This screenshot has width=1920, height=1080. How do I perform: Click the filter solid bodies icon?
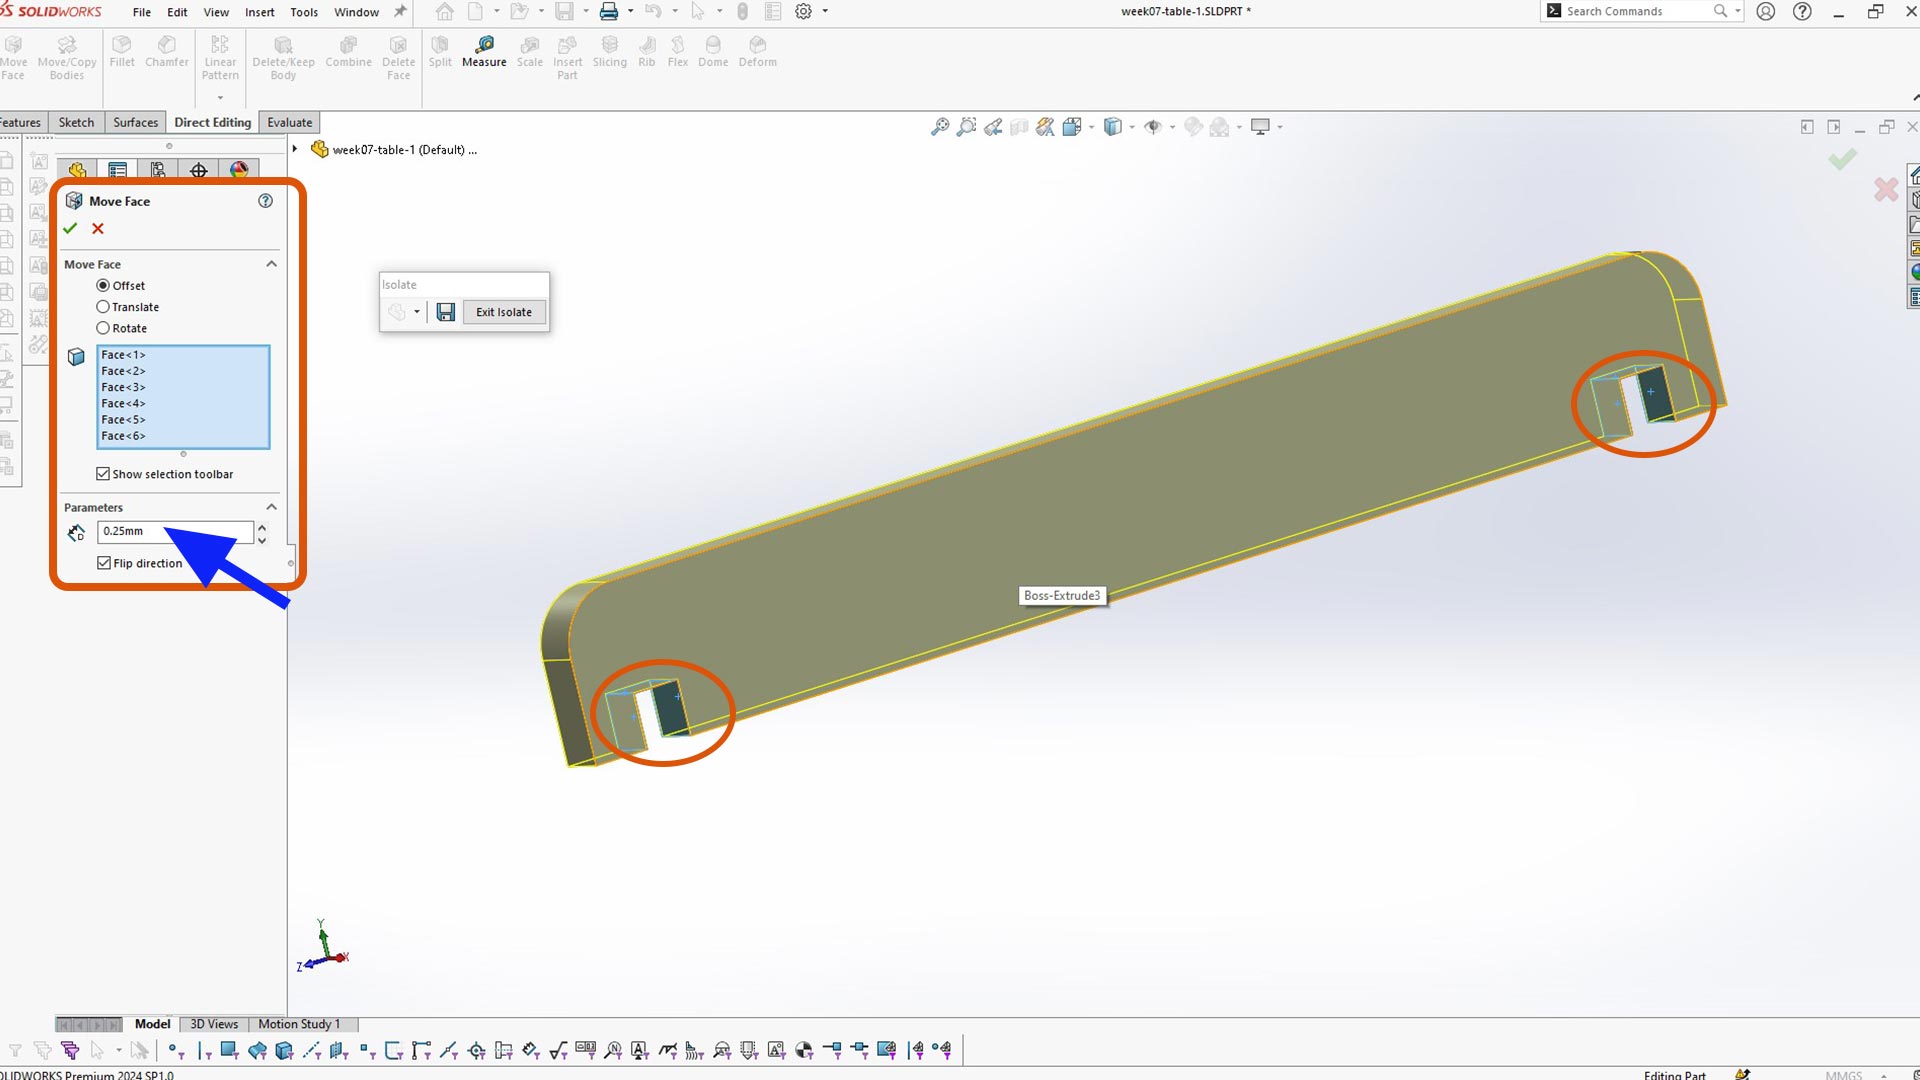click(x=284, y=1050)
